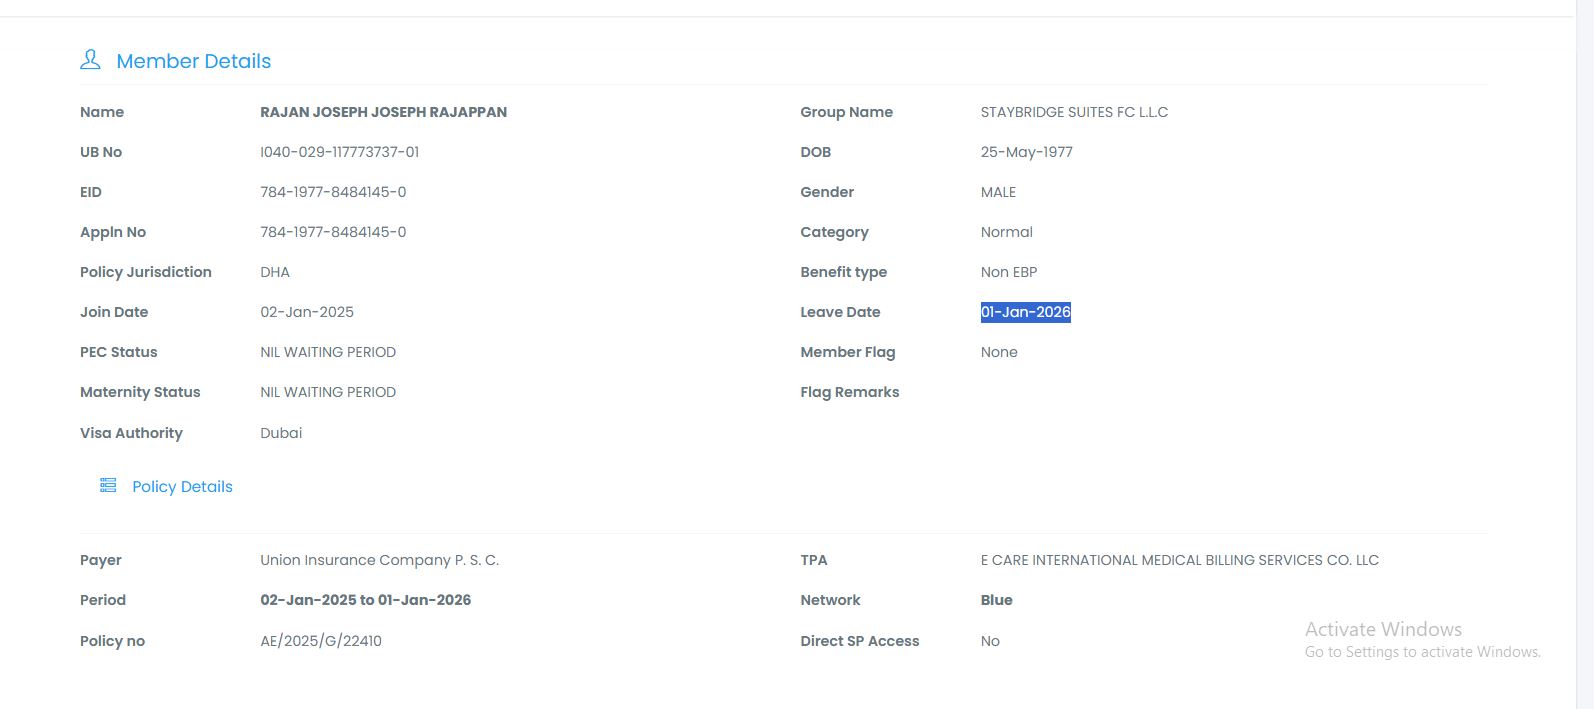Click the Member Details heading
Screen dimensions: 1594x709
tap(193, 61)
